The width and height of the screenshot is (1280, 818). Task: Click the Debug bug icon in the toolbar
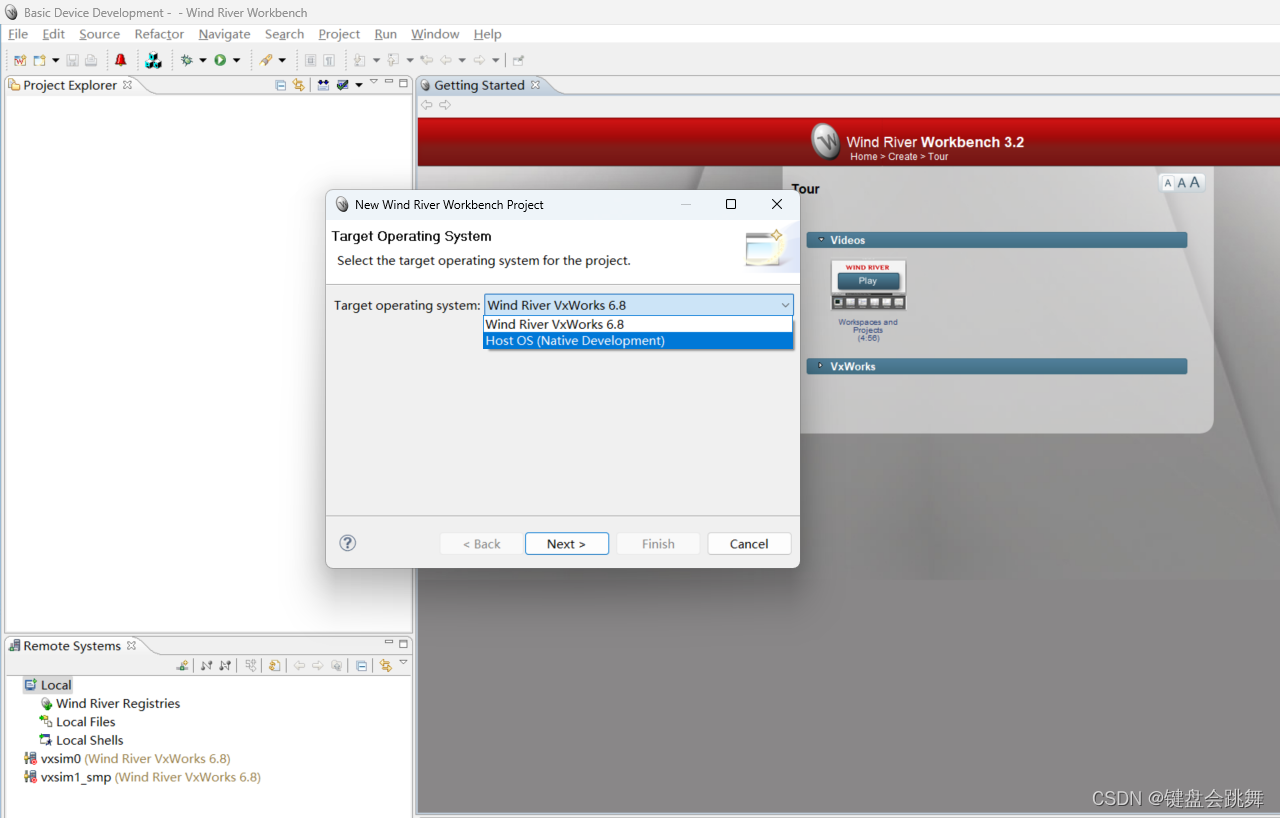[186, 60]
